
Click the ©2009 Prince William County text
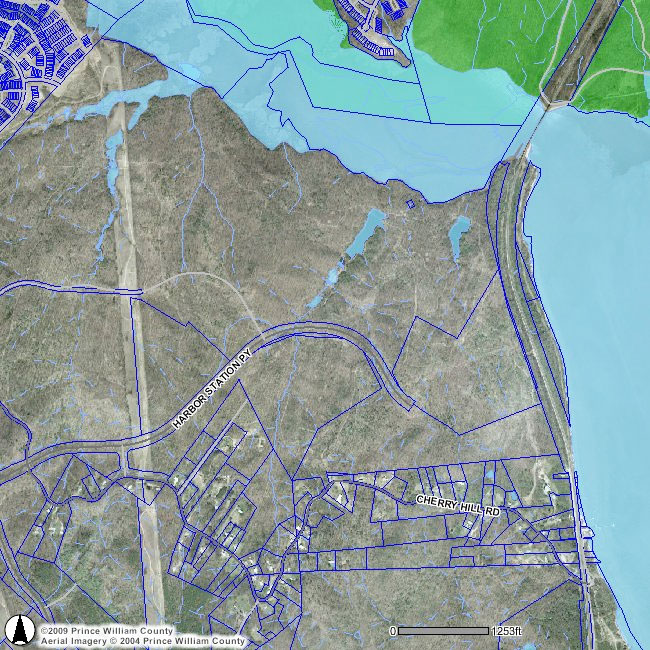(x=106, y=631)
